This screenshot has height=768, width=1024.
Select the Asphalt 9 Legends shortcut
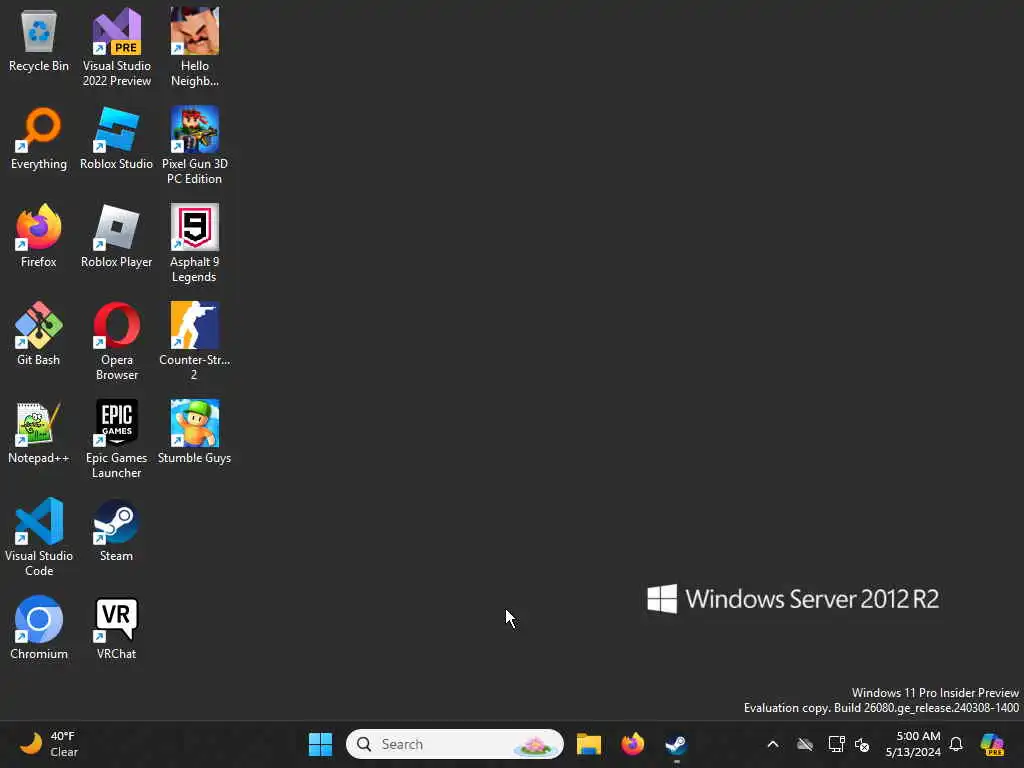[x=195, y=243]
